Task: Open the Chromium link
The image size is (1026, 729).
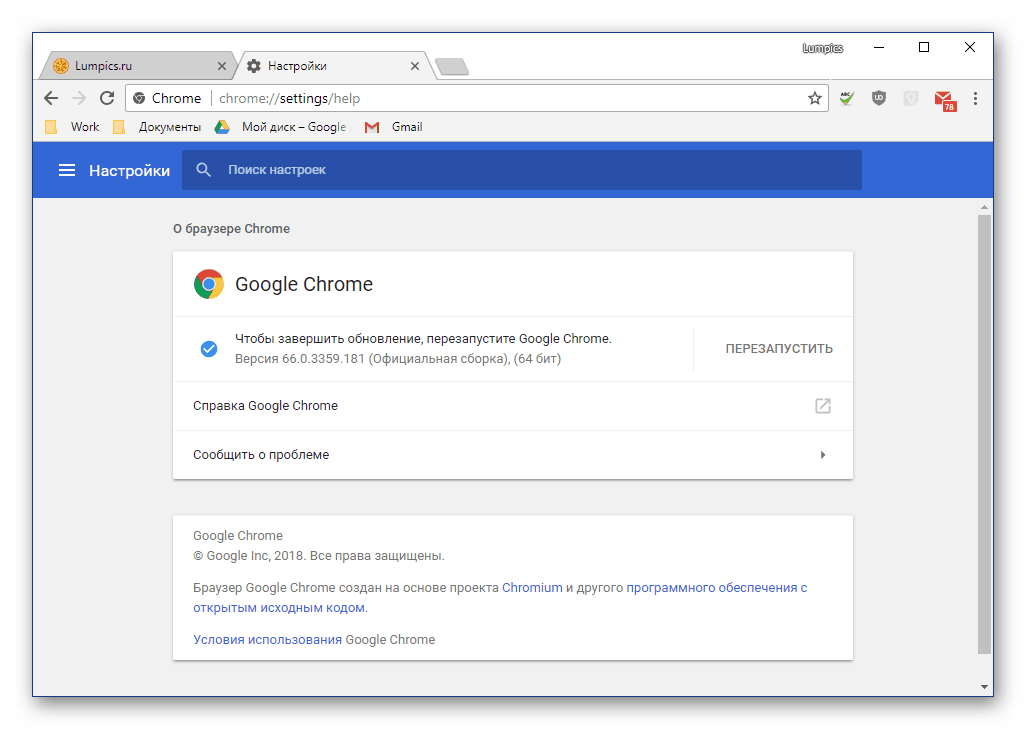Action: pos(532,588)
